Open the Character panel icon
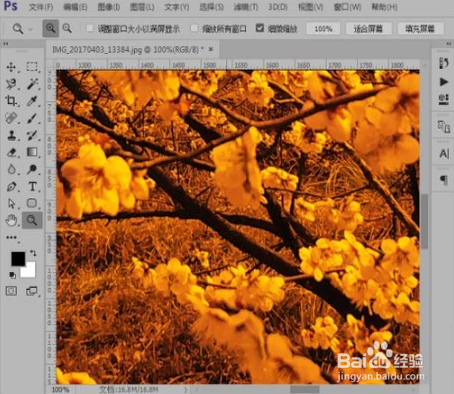 click(444, 153)
